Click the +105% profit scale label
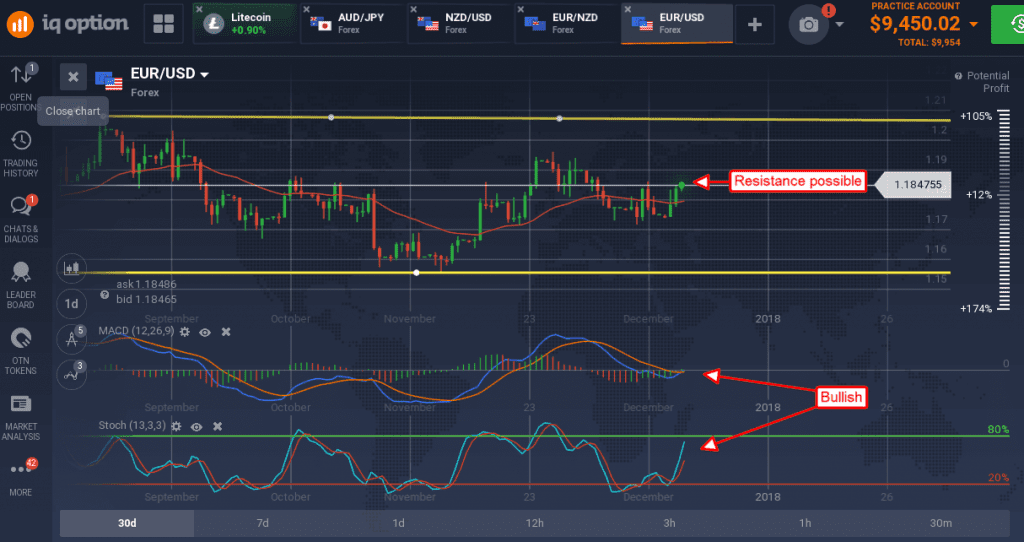Image resolution: width=1024 pixels, height=542 pixels. tap(976, 116)
